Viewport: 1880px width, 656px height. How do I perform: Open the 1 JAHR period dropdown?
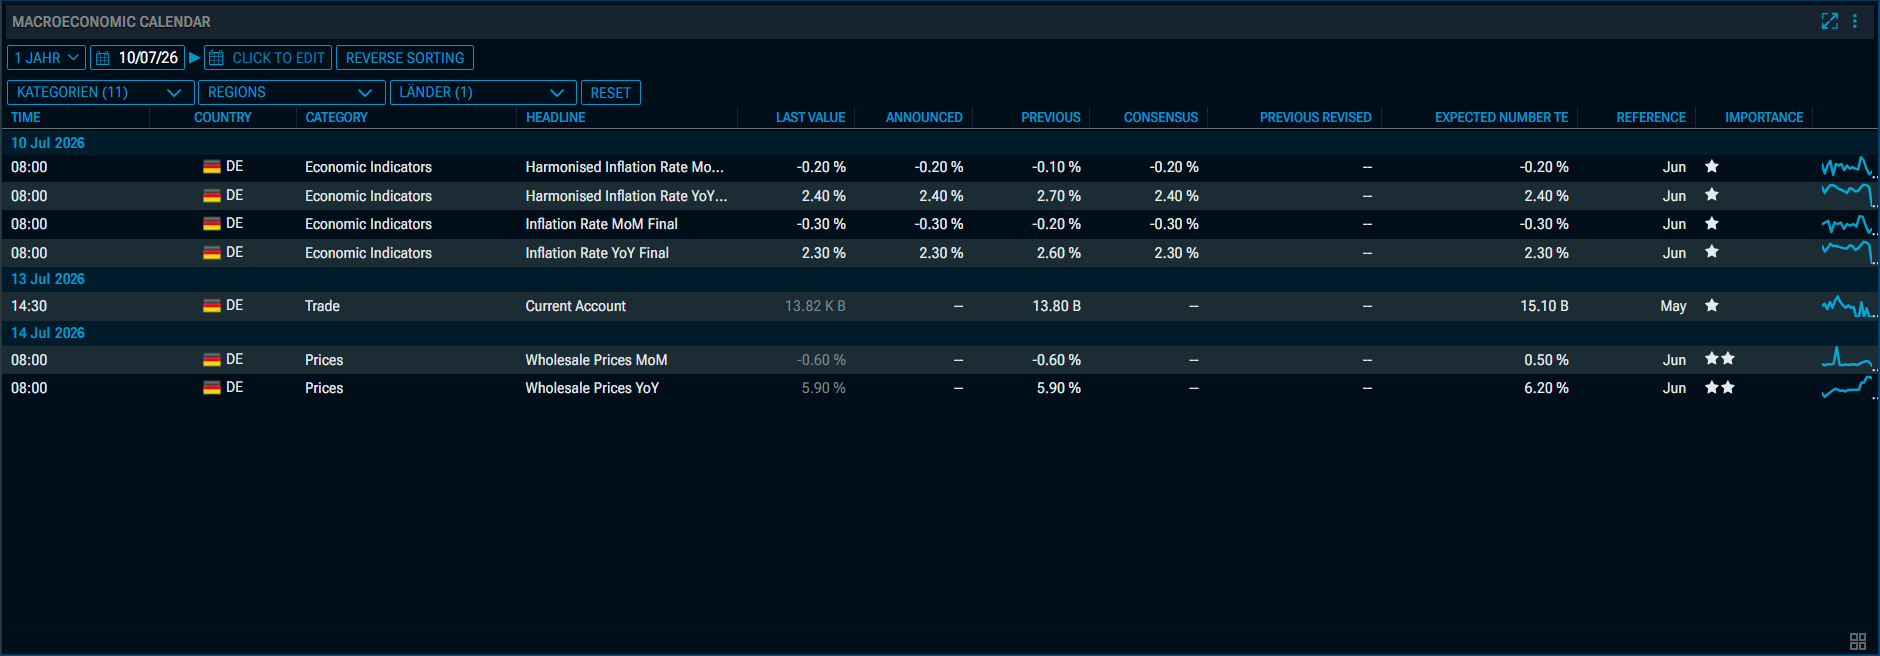(x=46, y=58)
